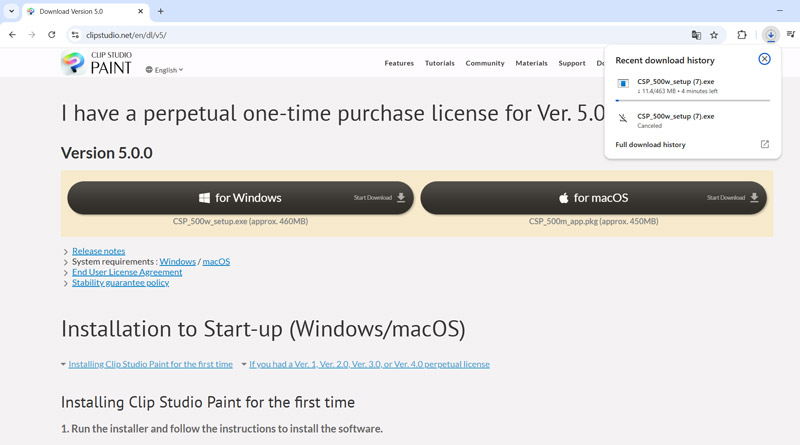Click the Clip Studio Paint logo
800x445 pixels.
pyautogui.click(x=96, y=63)
